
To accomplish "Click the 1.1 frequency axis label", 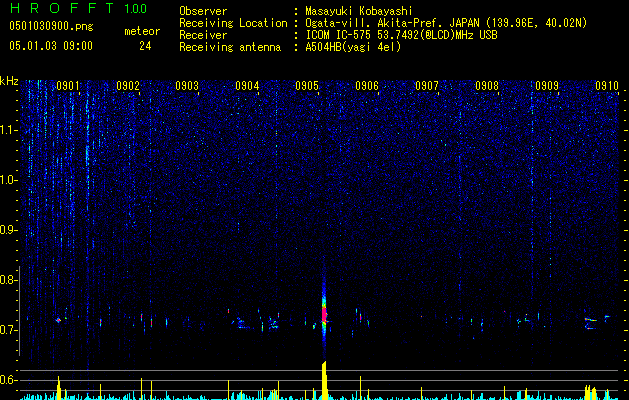I will [x=9, y=130].
